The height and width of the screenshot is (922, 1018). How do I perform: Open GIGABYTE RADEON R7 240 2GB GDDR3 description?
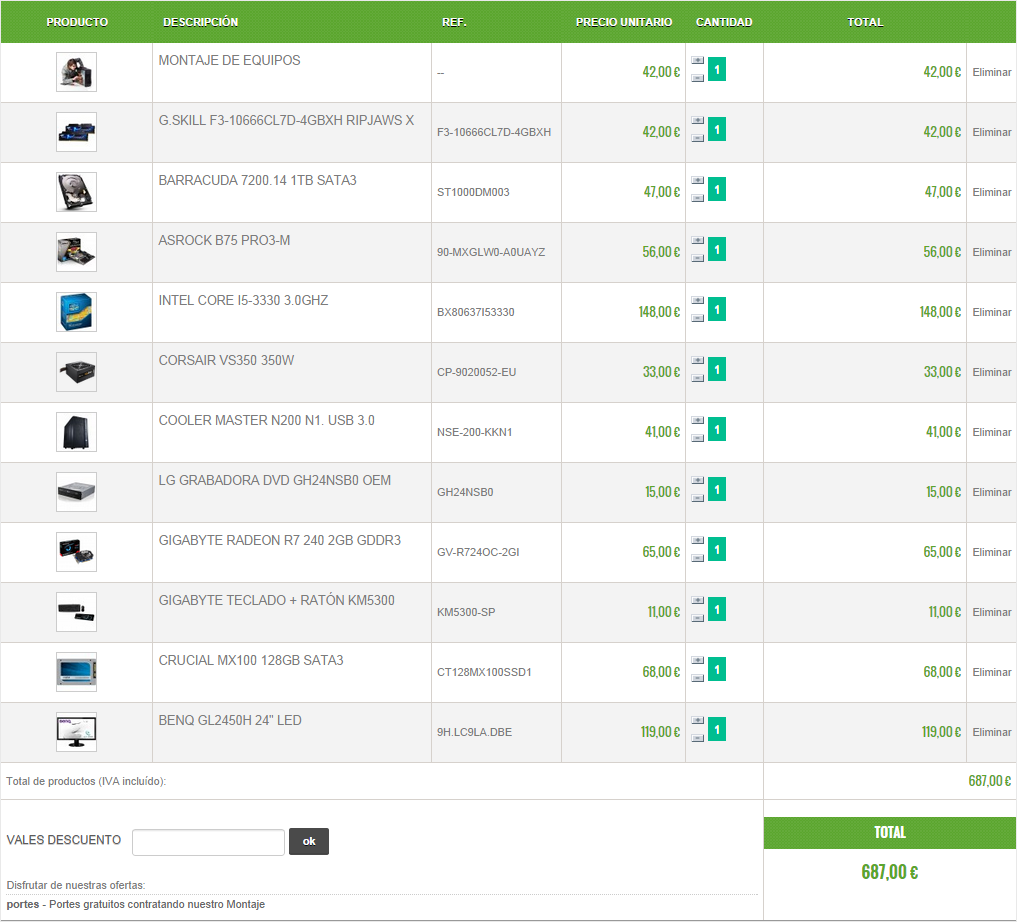coord(280,540)
